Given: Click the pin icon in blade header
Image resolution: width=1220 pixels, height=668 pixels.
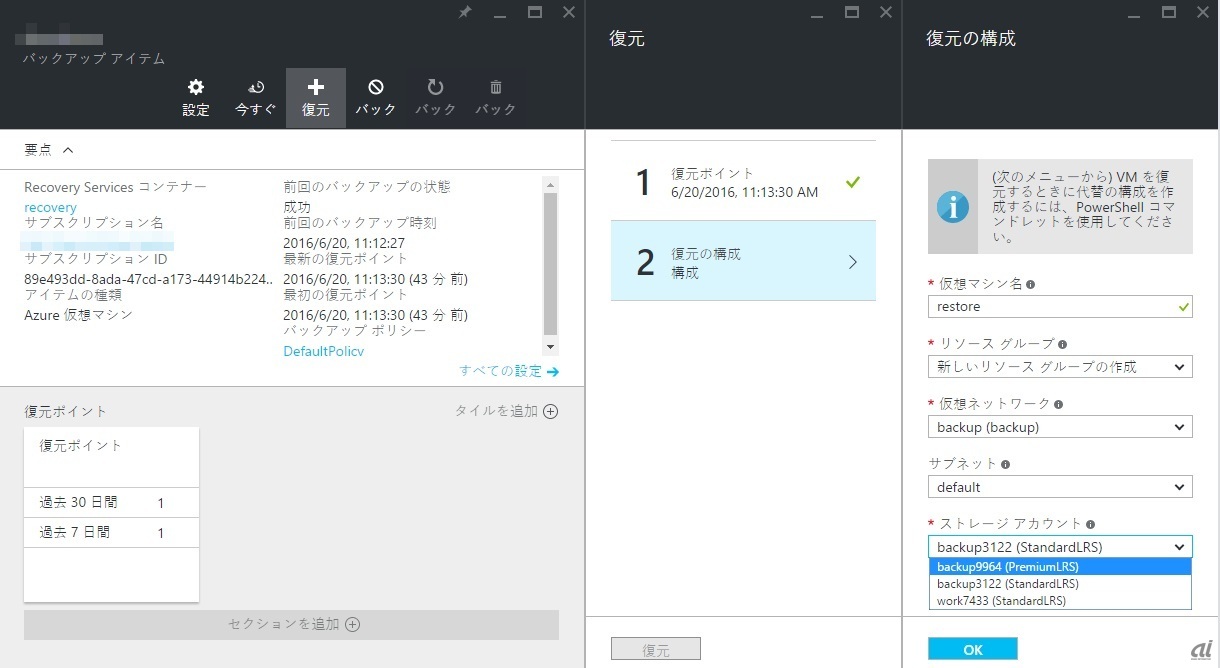Looking at the screenshot, I should click(464, 13).
